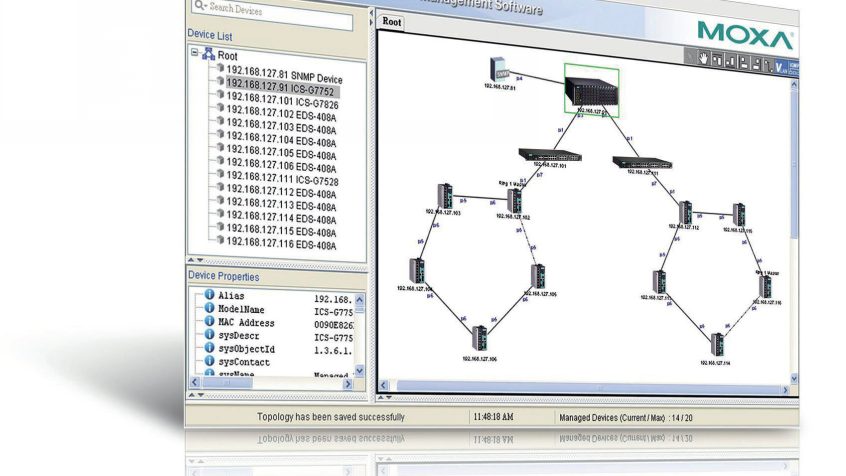Select node 192.168.127.104 in topology
This screenshot has width=846, height=476.
click(417, 271)
